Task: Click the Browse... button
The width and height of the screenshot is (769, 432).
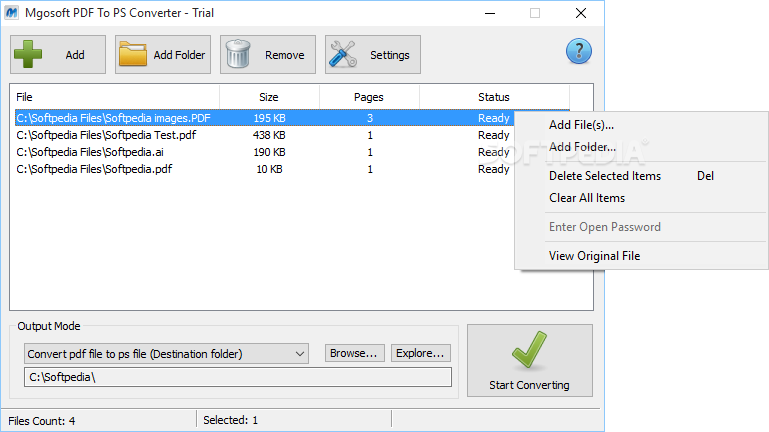Action: pyautogui.click(x=355, y=353)
